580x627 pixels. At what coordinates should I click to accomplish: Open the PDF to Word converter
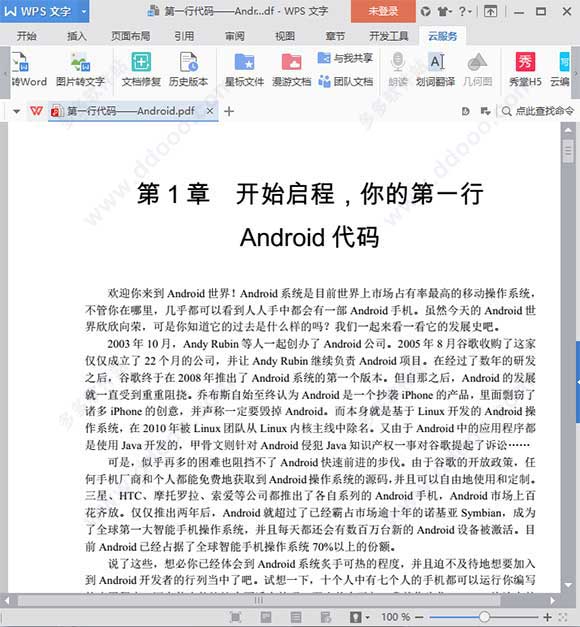coord(29,70)
